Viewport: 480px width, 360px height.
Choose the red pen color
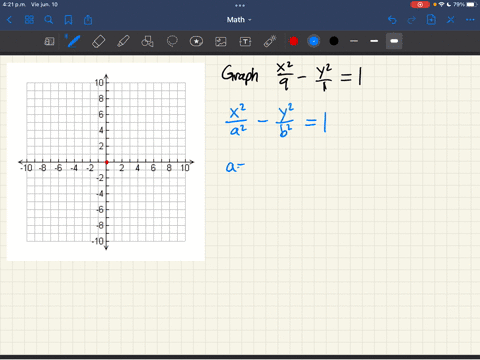[x=294, y=41]
